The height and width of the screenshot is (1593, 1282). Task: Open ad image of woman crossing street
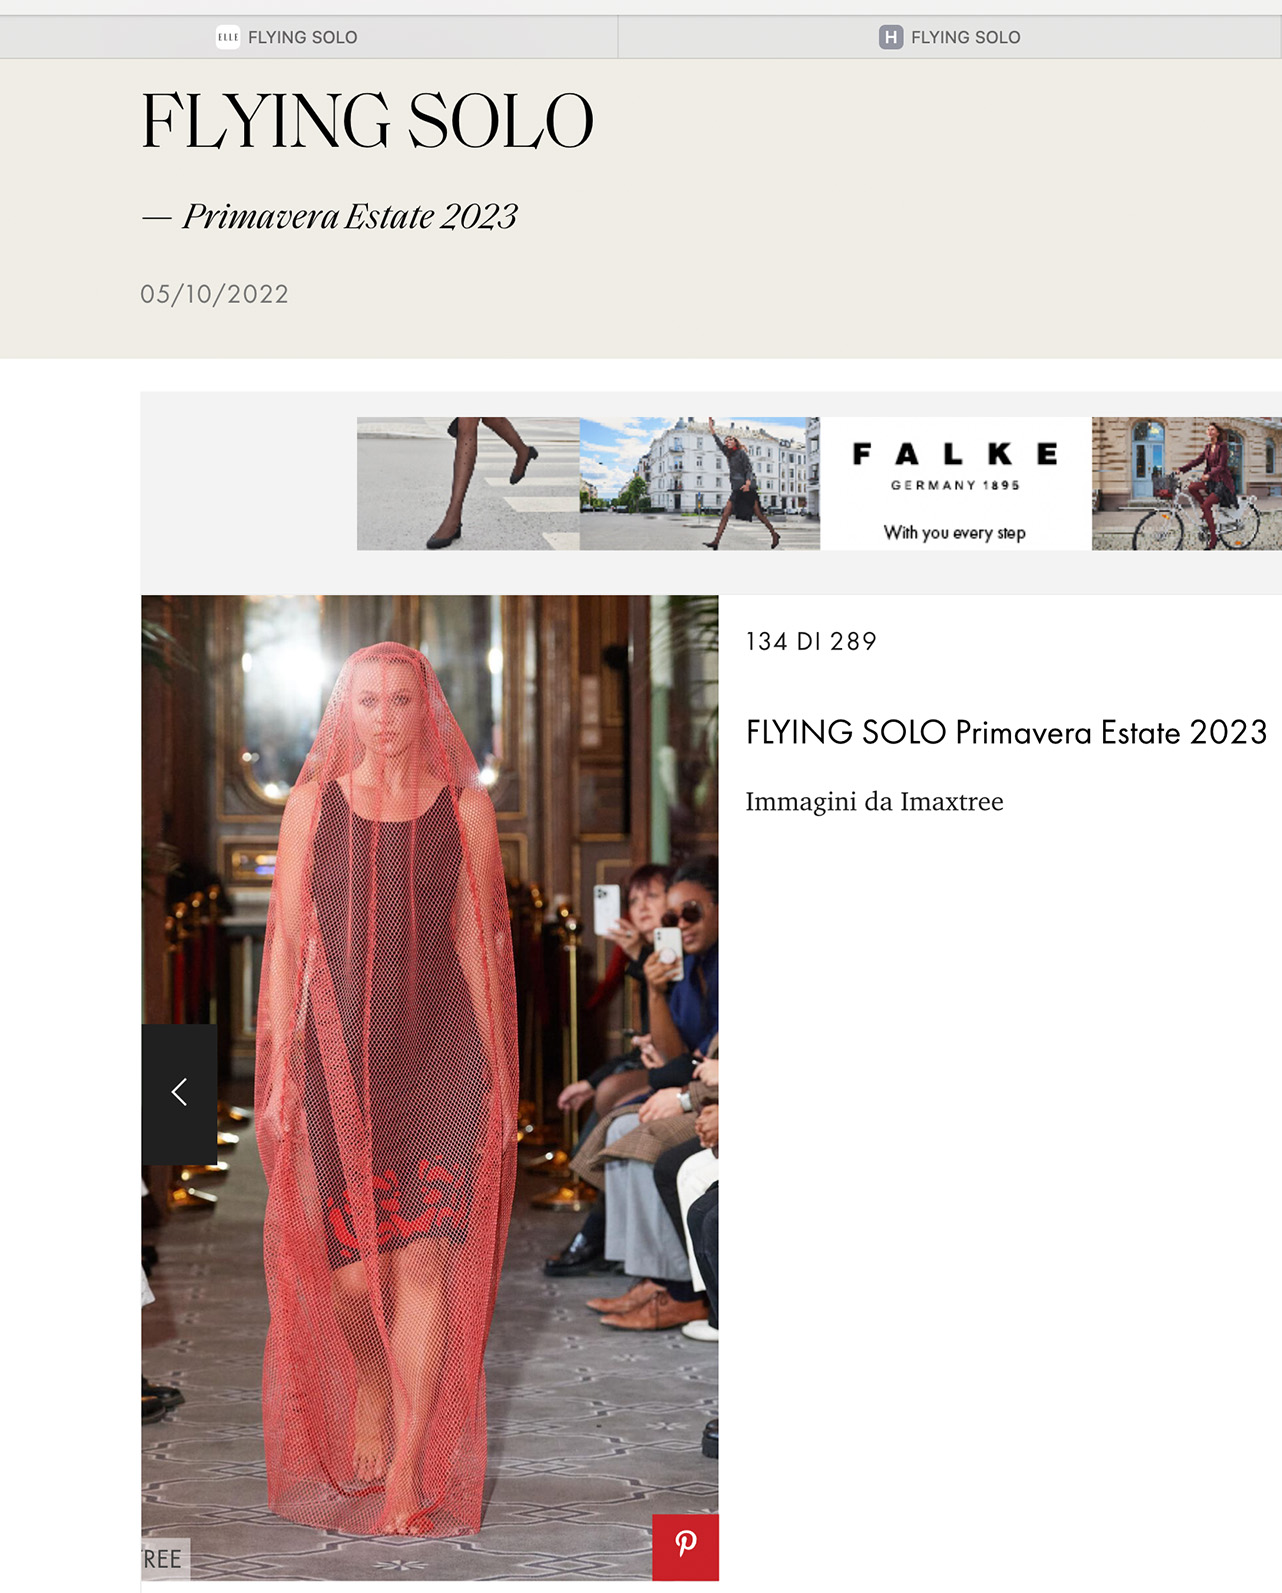point(700,483)
